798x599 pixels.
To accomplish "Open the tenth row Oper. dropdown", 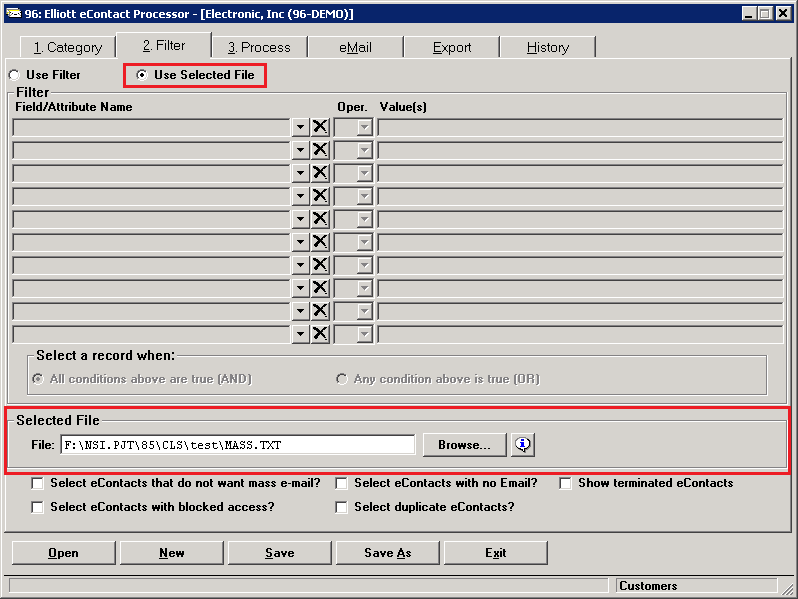I will pyautogui.click(x=353, y=334).
